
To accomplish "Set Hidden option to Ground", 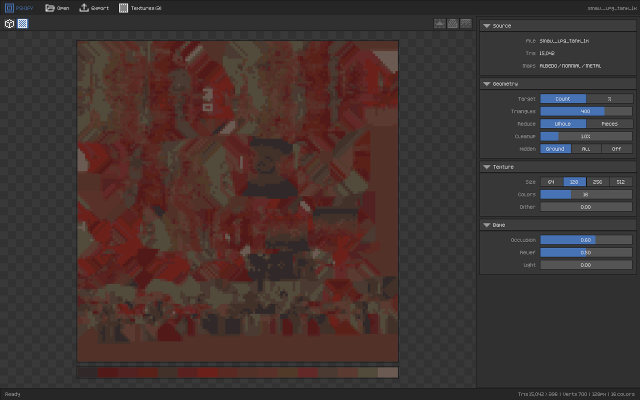I will (x=556, y=149).
